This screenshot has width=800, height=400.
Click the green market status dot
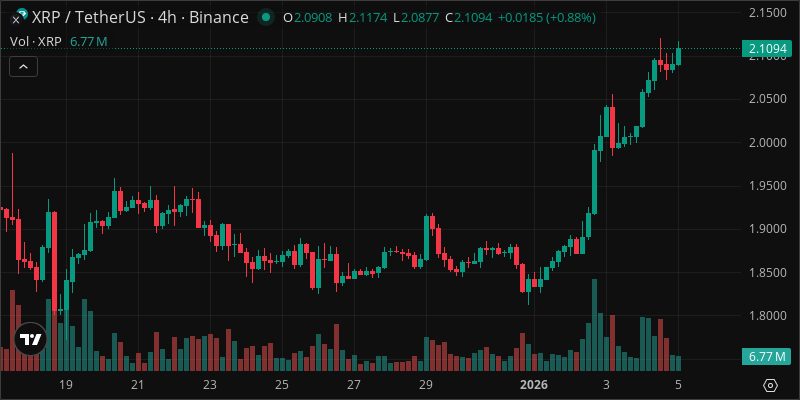[265, 18]
